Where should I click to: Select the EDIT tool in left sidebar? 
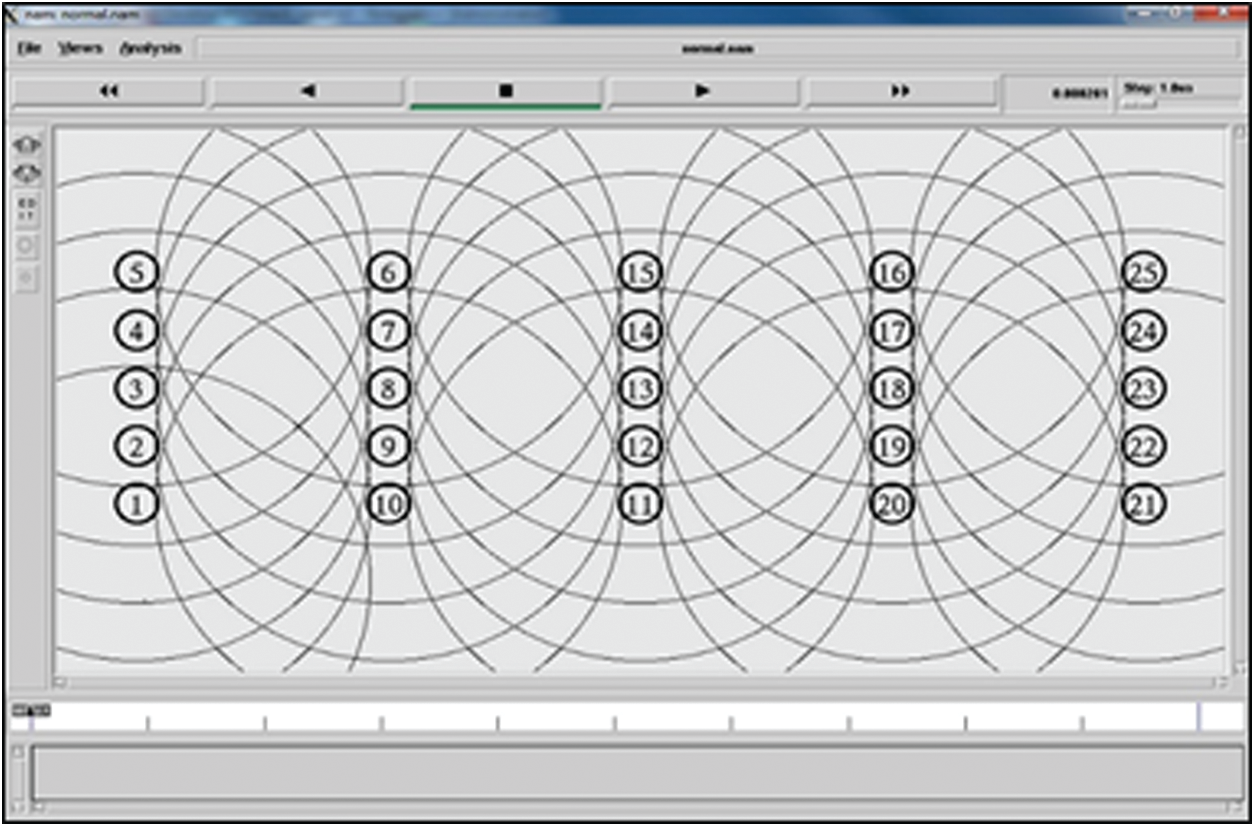[27, 209]
